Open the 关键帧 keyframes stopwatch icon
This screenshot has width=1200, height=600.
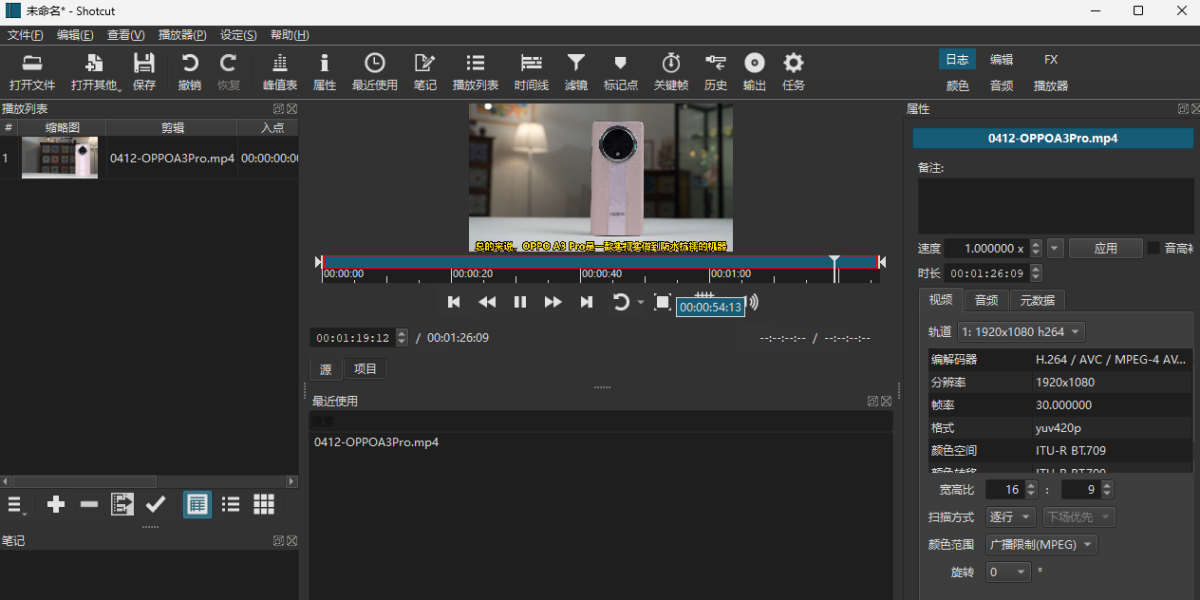click(671, 72)
